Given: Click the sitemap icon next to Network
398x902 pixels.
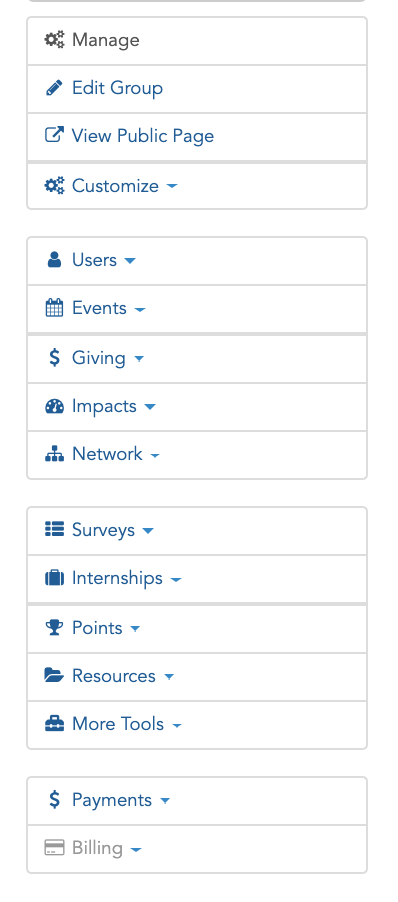Looking at the screenshot, I should pos(54,454).
